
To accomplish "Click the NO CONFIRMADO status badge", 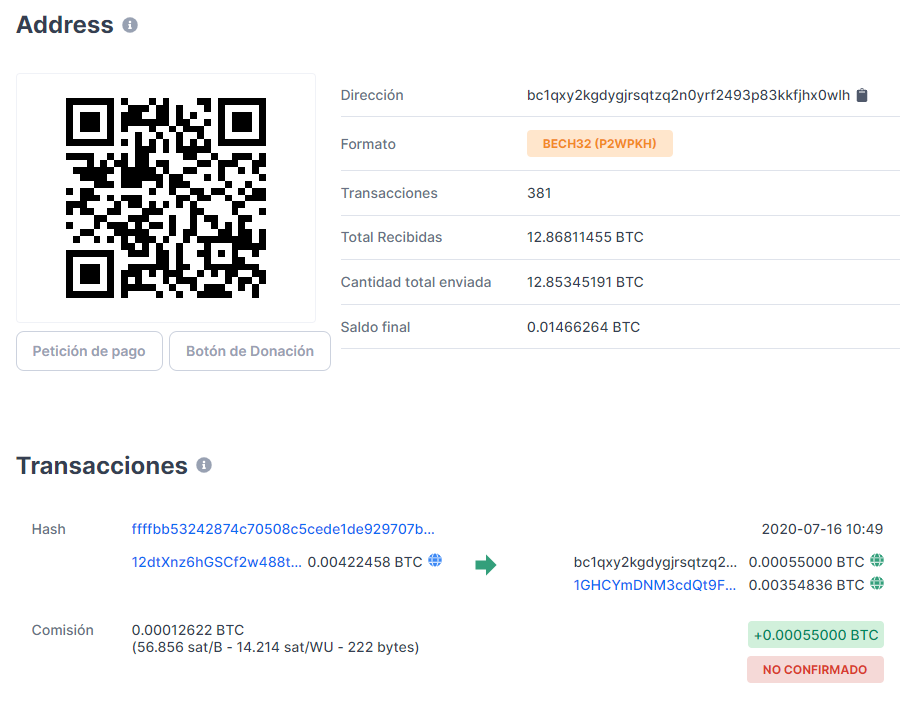I will [x=815, y=669].
